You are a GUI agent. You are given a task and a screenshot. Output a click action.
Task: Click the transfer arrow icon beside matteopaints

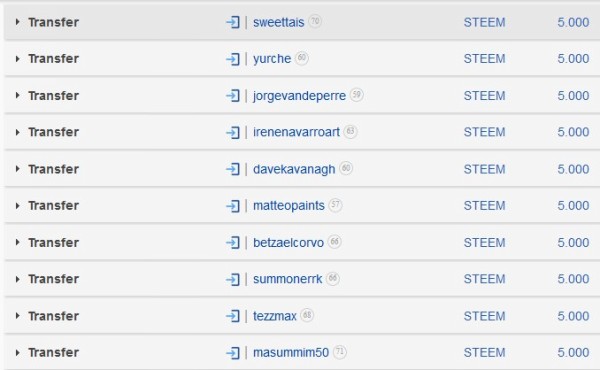coord(233,206)
